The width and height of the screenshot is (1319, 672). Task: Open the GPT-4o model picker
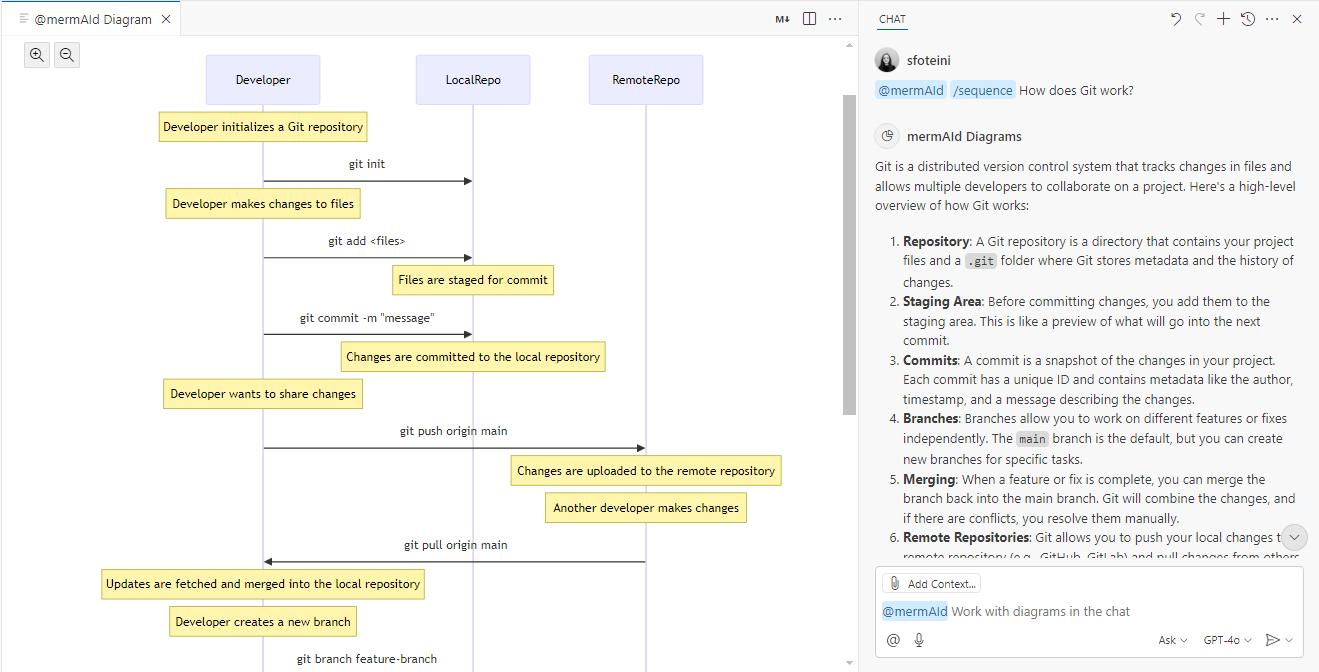pyautogui.click(x=1227, y=640)
